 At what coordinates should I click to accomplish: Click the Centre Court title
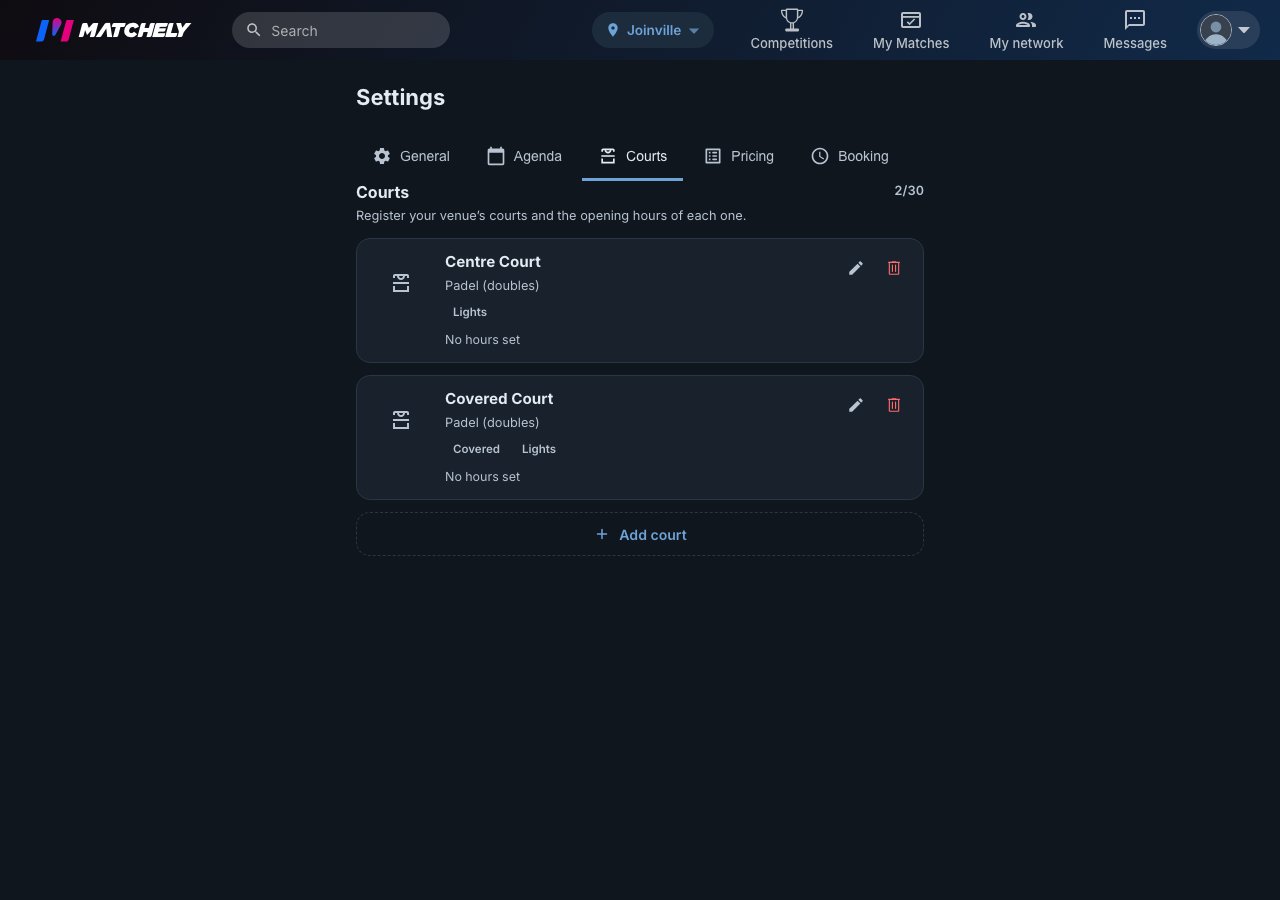493,262
